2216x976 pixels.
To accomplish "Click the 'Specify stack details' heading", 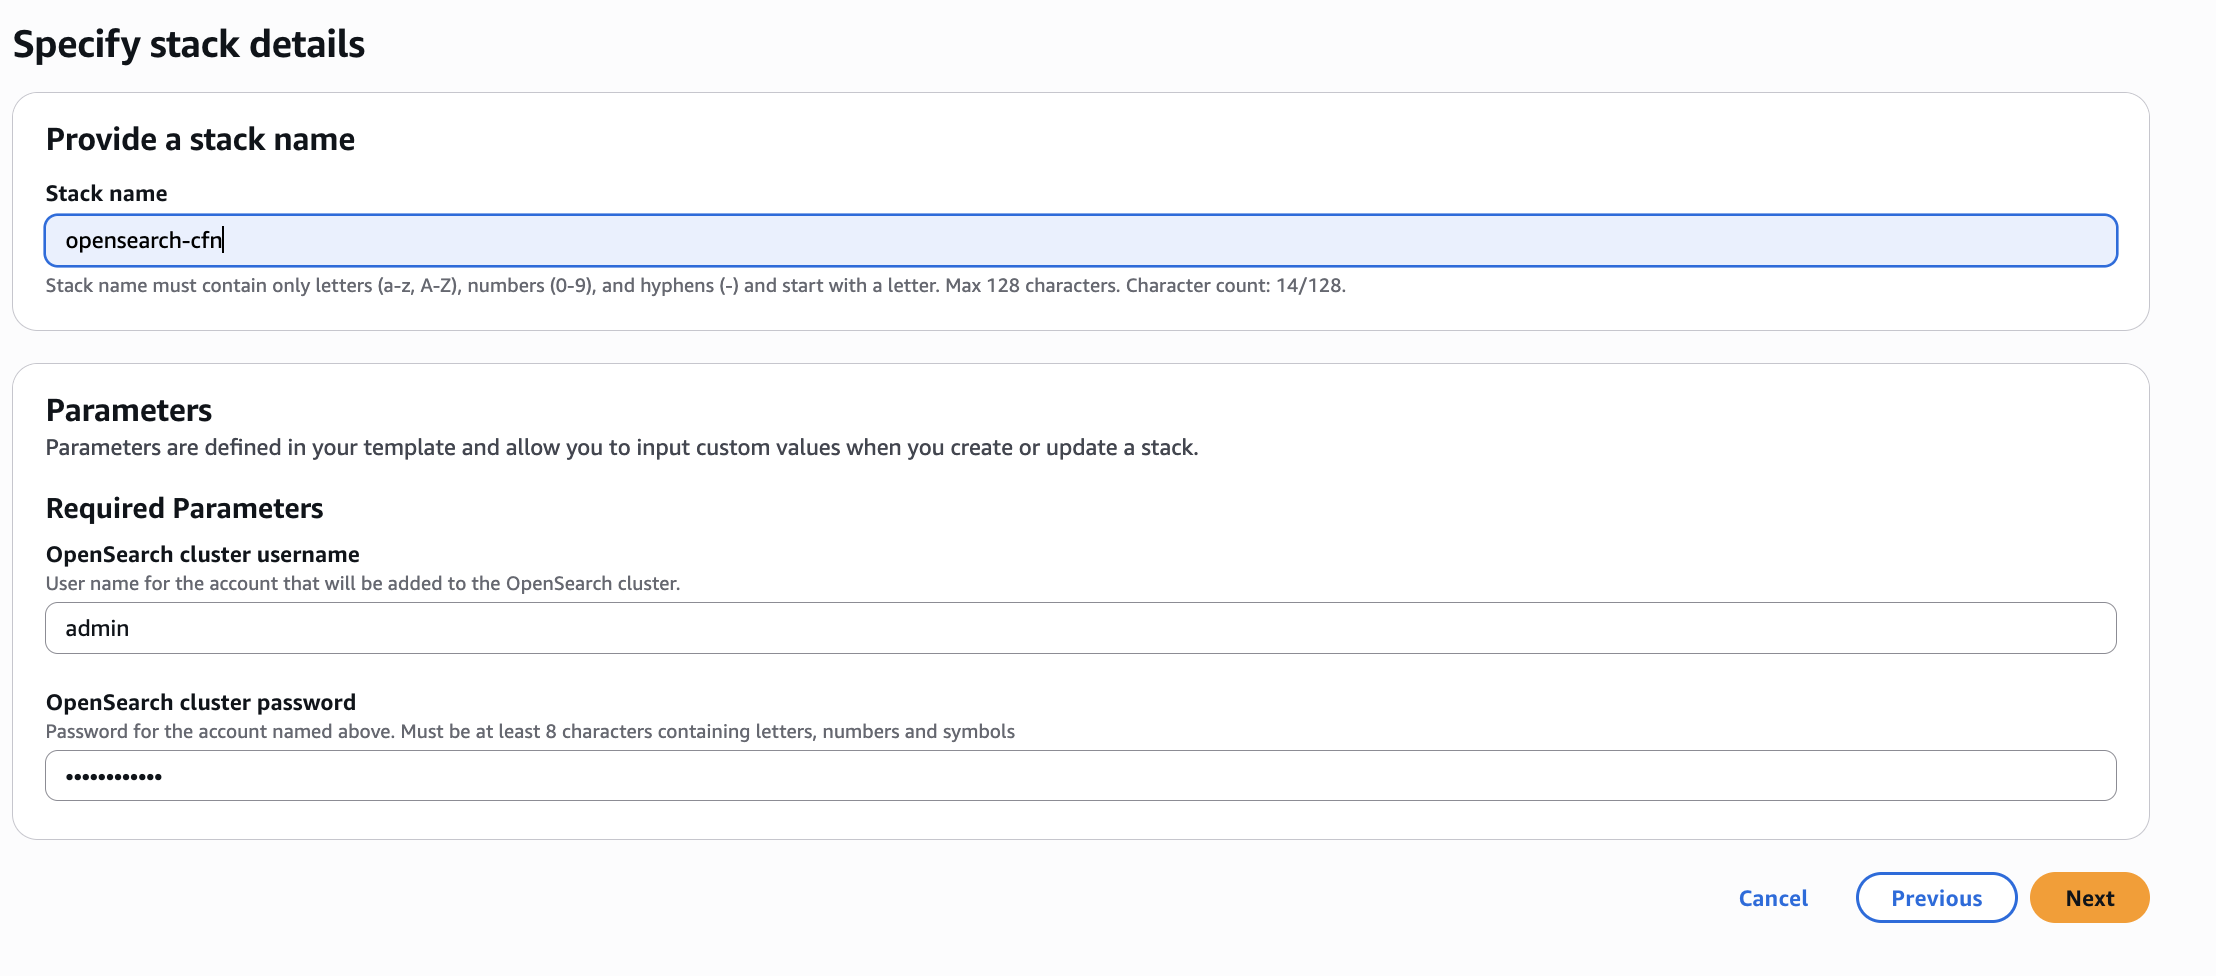I will (189, 44).
